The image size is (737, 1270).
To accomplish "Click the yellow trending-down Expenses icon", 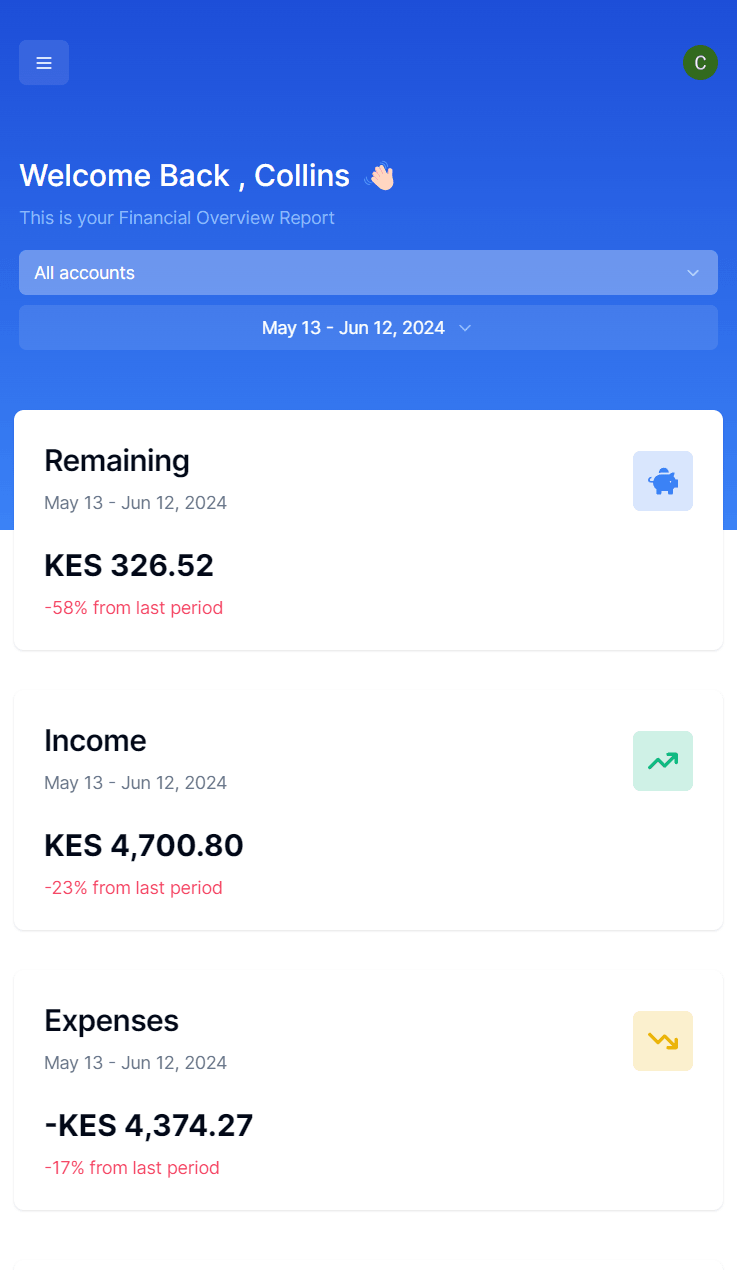I will pyautogui.click(x=663, y=1041).
